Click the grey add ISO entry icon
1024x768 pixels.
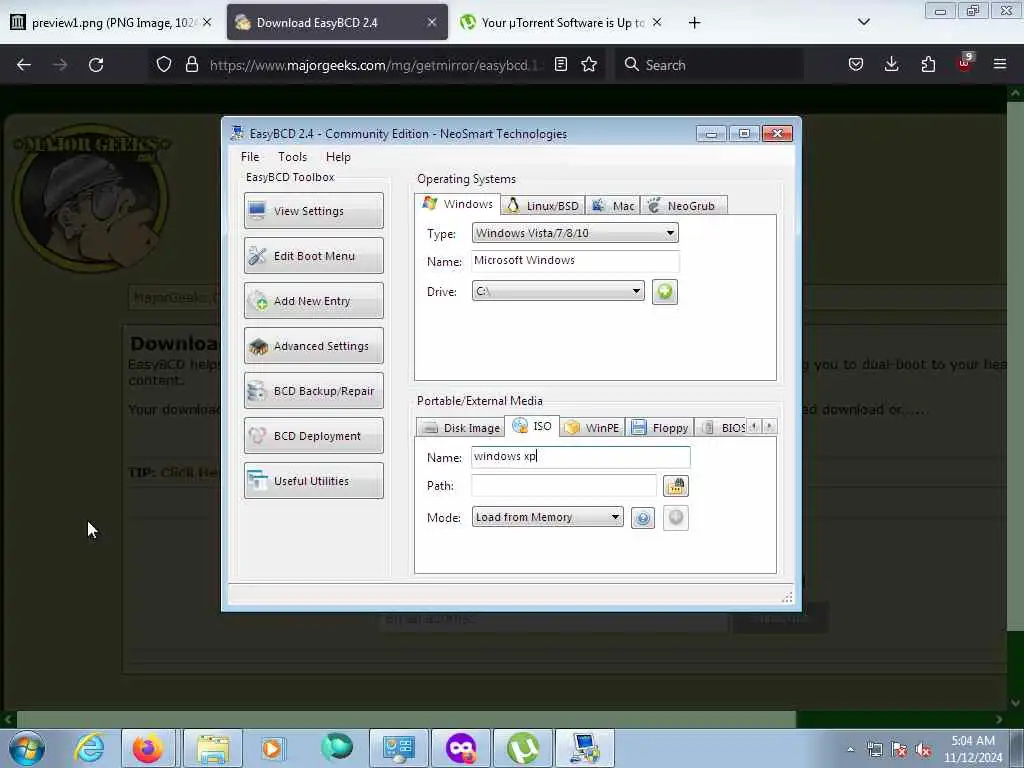pyautogui.click(x=676, y=518)
